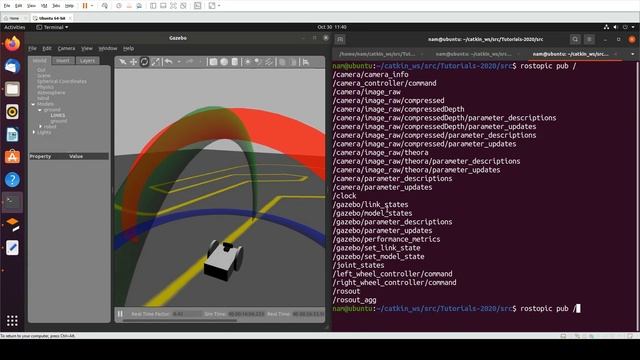Open the terminal new tab button

click(x=340, y=39)
